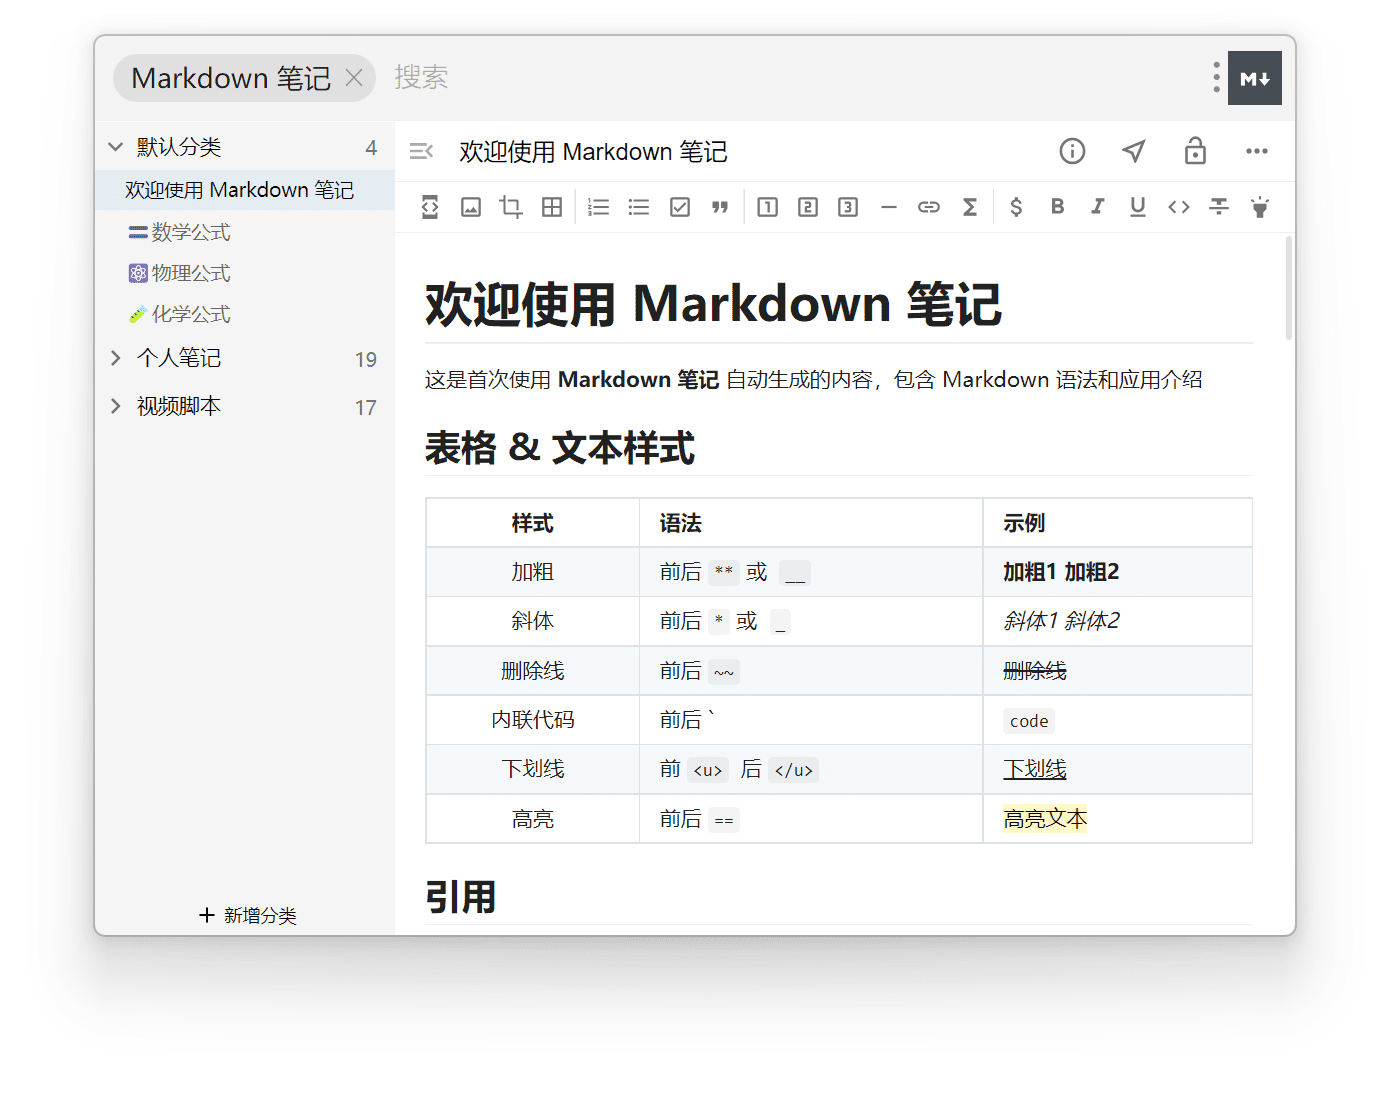Collapse the 默认分类 category
The width and height of the screenshot is (1400, 1100).
pos(116,147)
